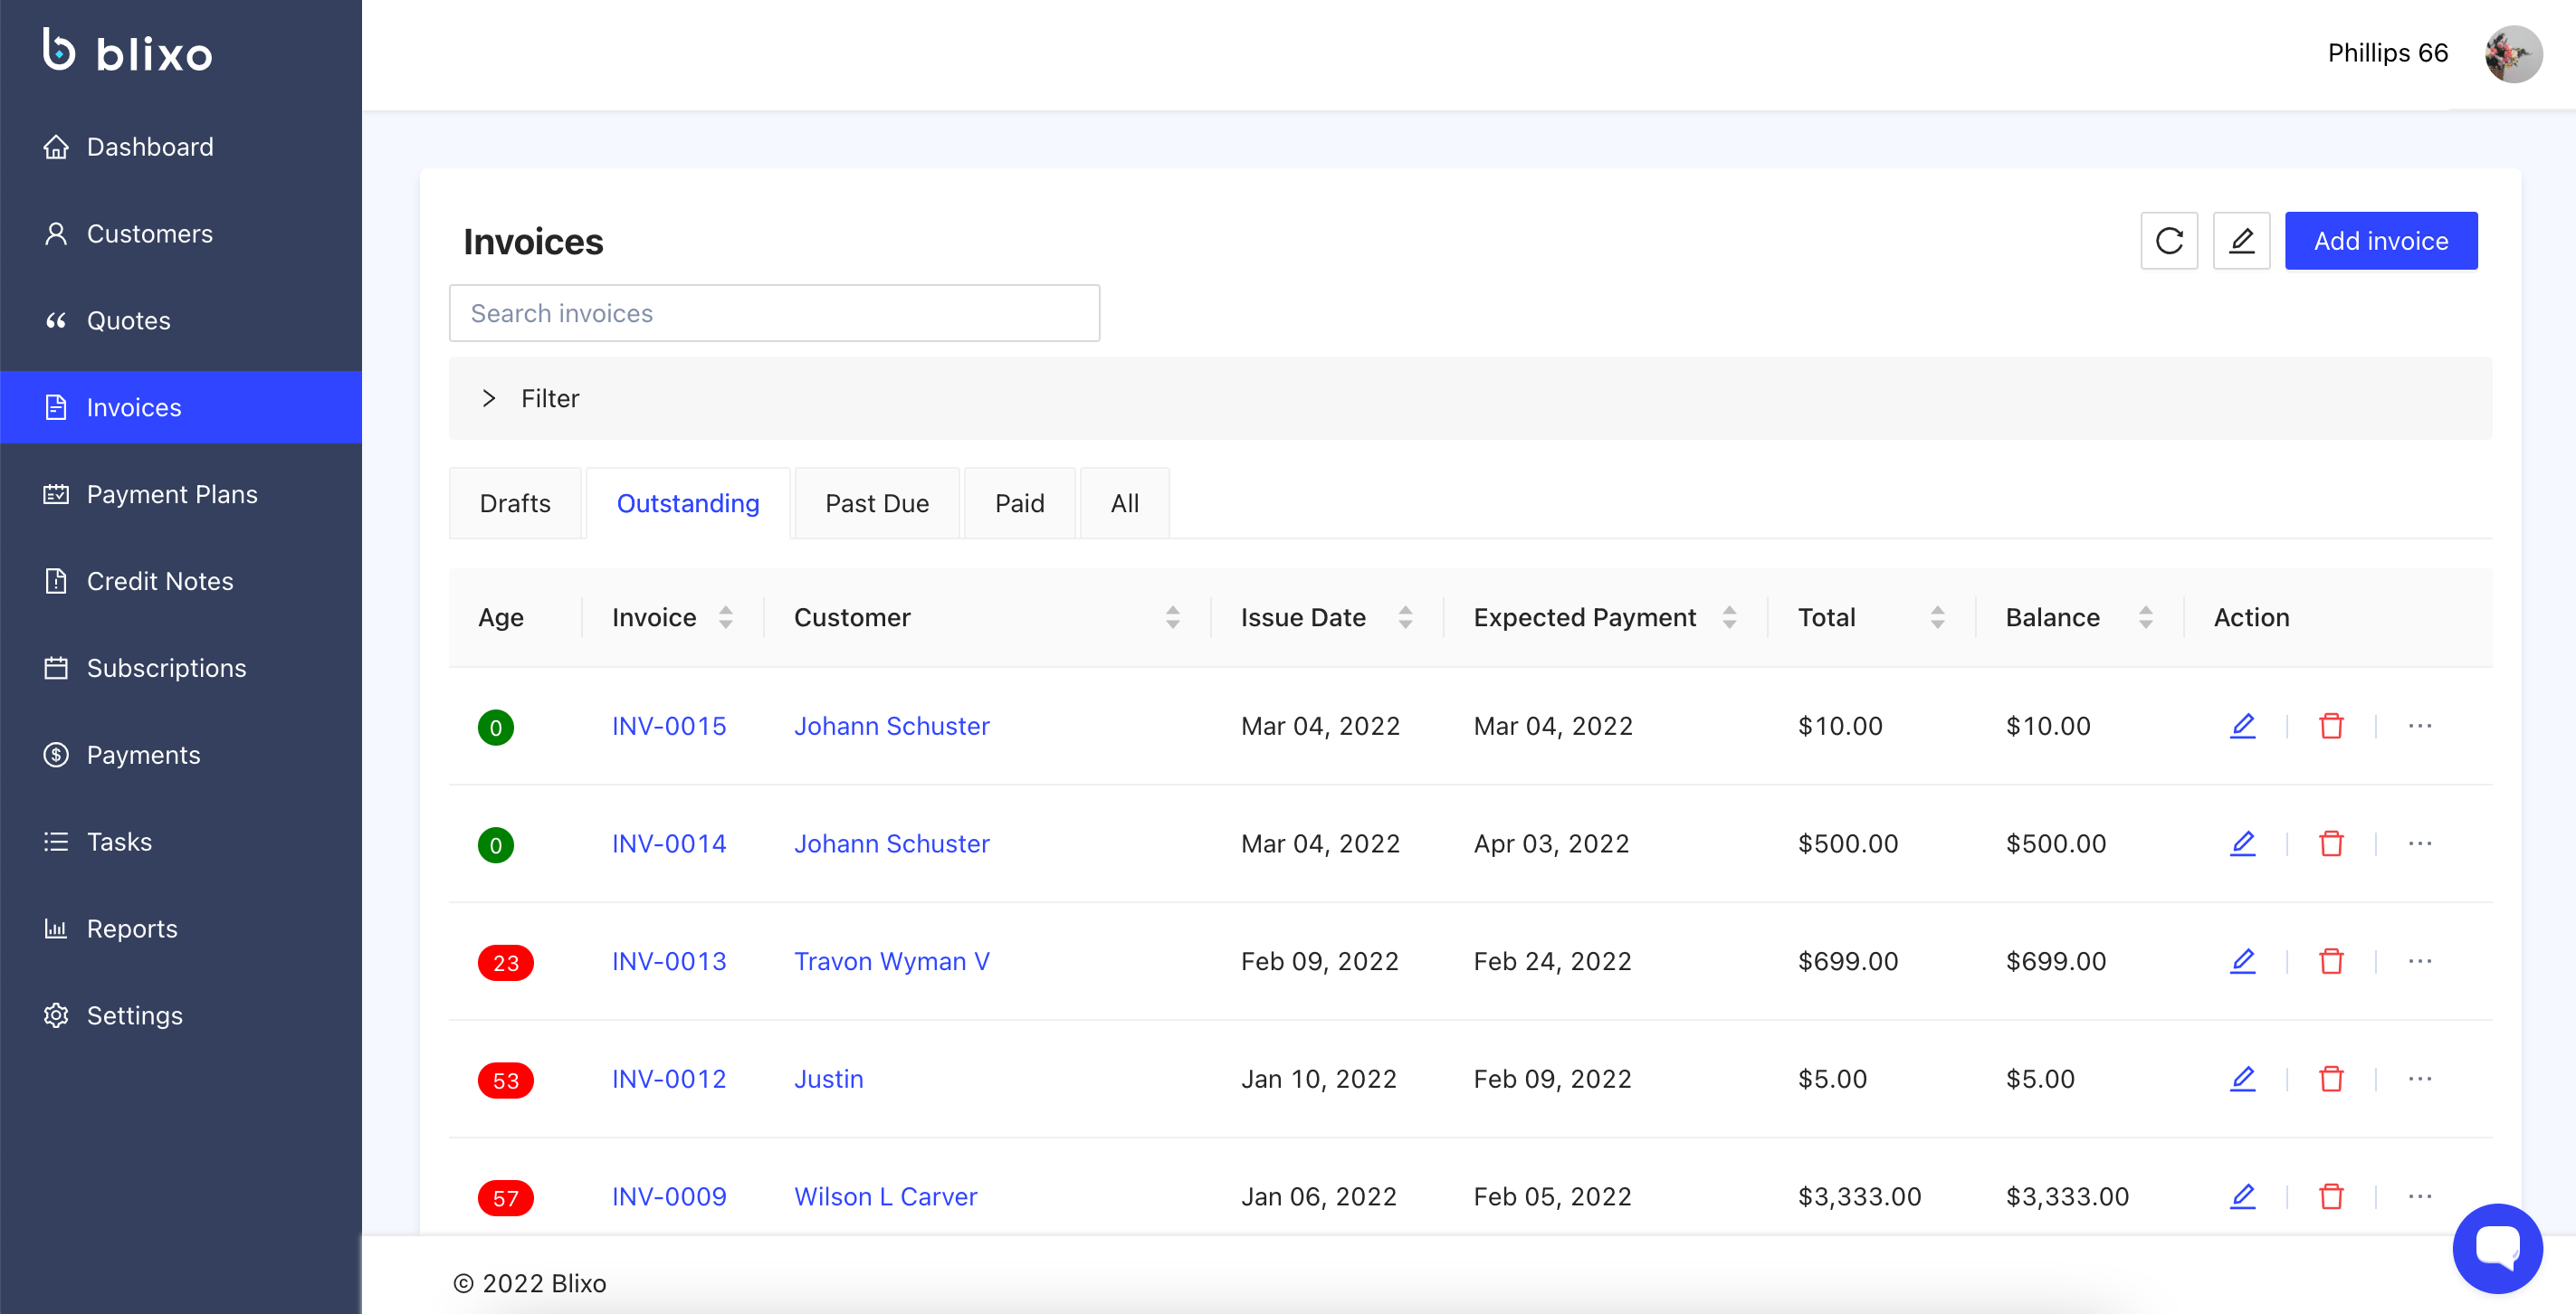The image size is (2576, 1314).
Task: Edit invoice INV-0009 with pencil icon
Action: click(x=2242, y=1196)
